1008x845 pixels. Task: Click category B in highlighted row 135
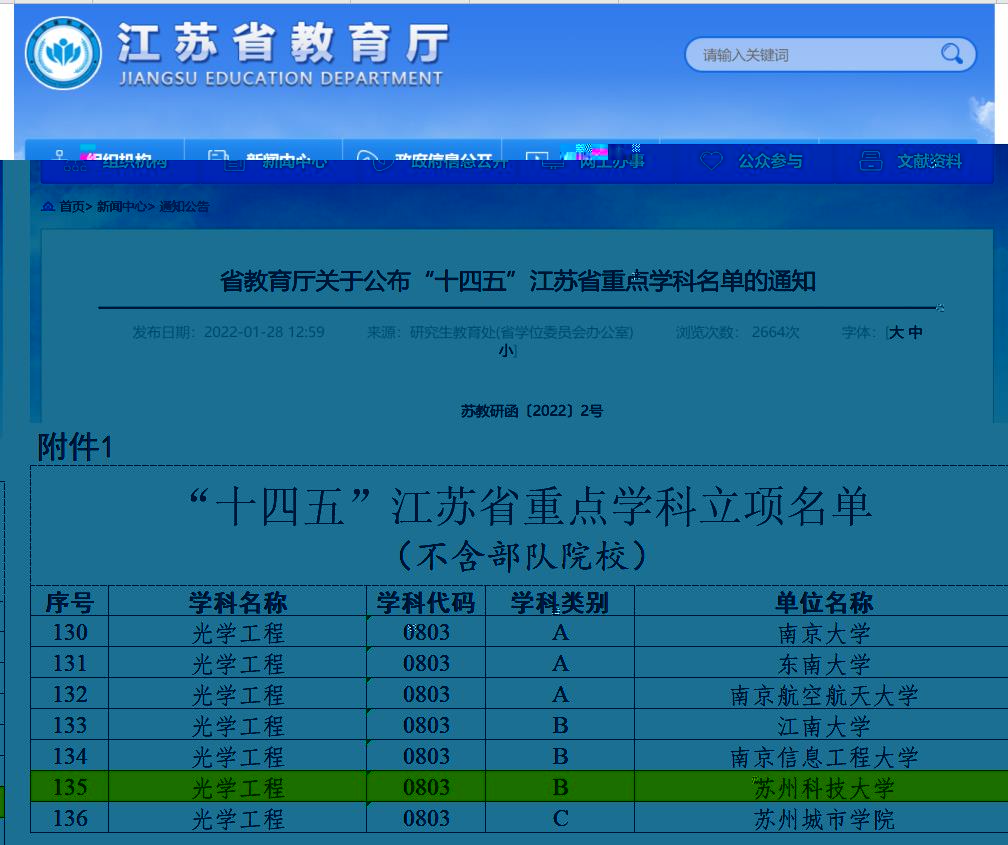(x=559, y=786)
